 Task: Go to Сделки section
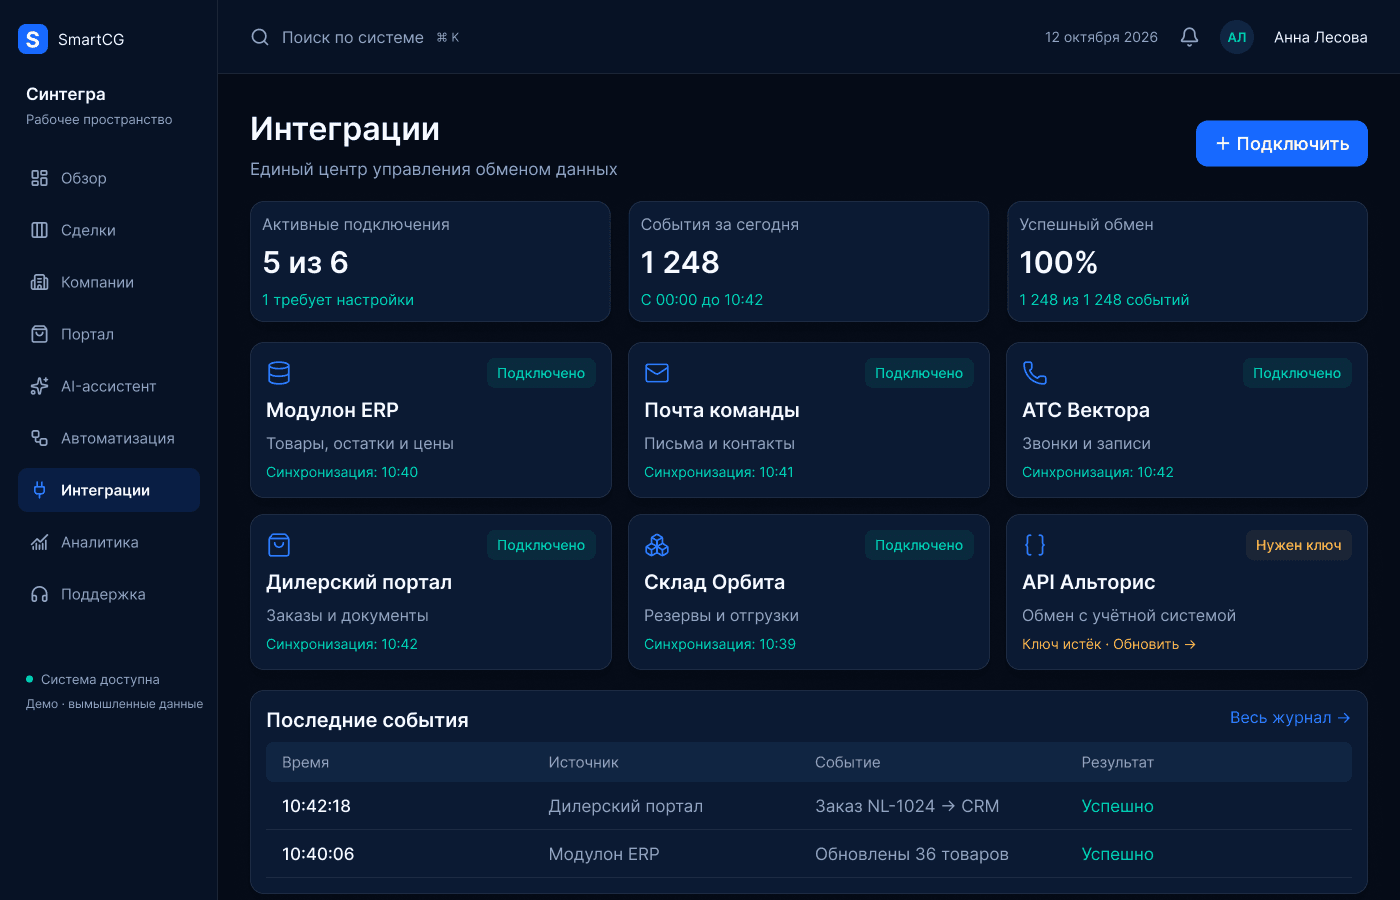pyautogui.click(x=109, y=230)
